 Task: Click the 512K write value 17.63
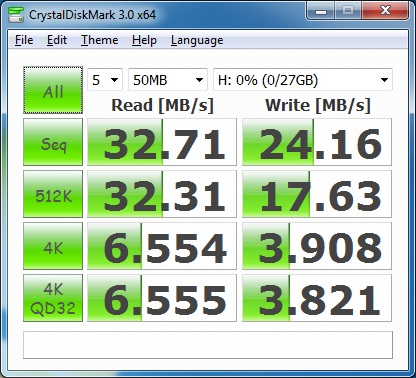tap(317, 194)
